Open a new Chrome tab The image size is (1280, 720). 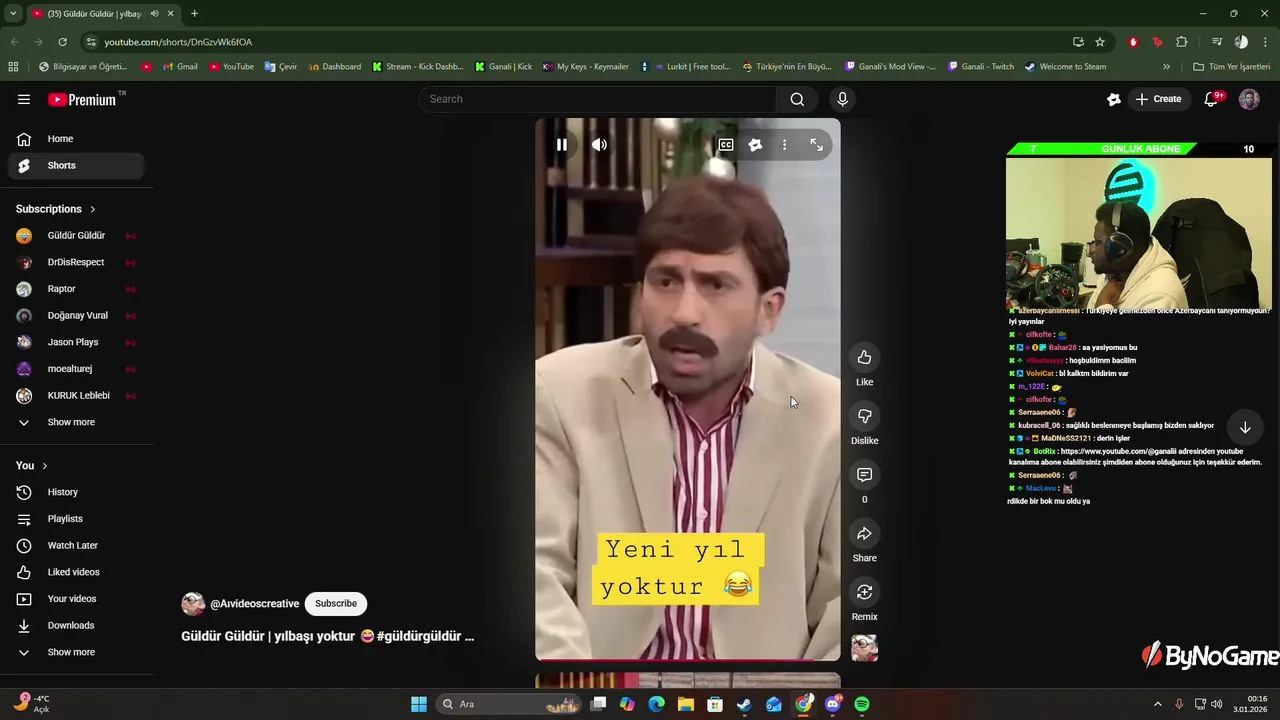point(194,14)
